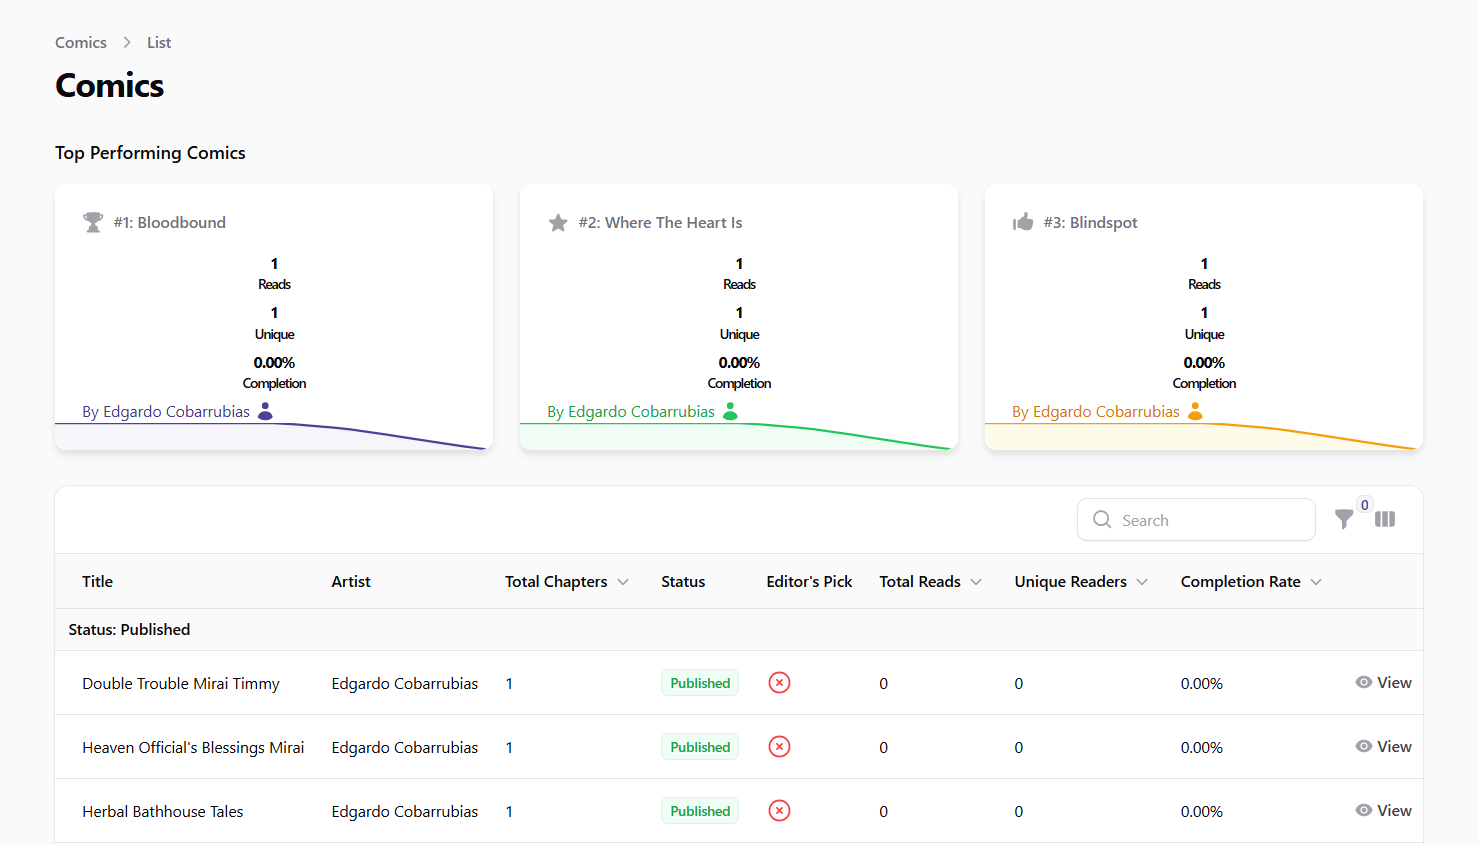
Task: Click the star icon beside Where The Heart Is
Action: click(x=558, y=222)
